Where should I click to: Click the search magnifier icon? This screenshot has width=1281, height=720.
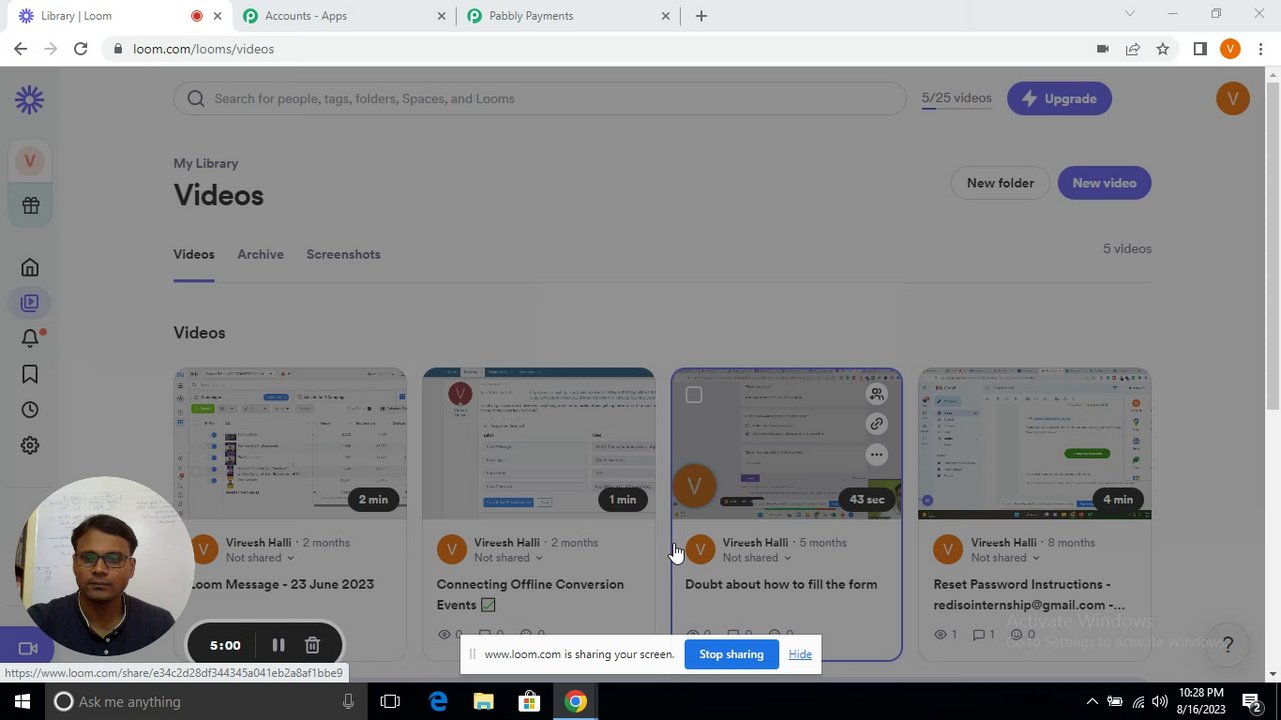tap(196, 98)
